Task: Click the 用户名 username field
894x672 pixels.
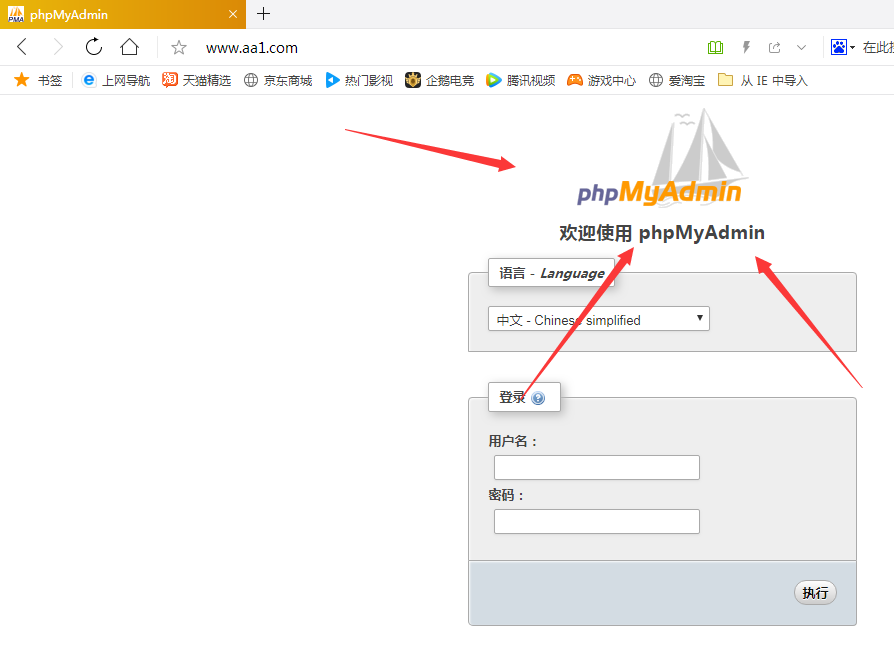Action: click(596, 467)
